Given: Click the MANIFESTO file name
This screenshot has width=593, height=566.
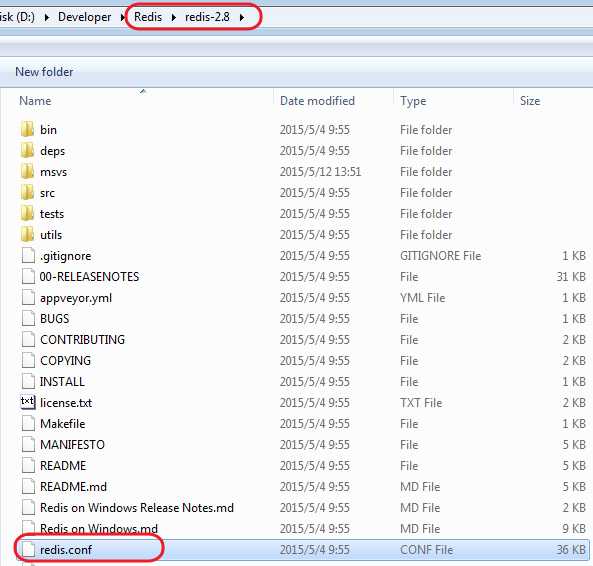Looking at the screenshot, I should click(72, 445).
